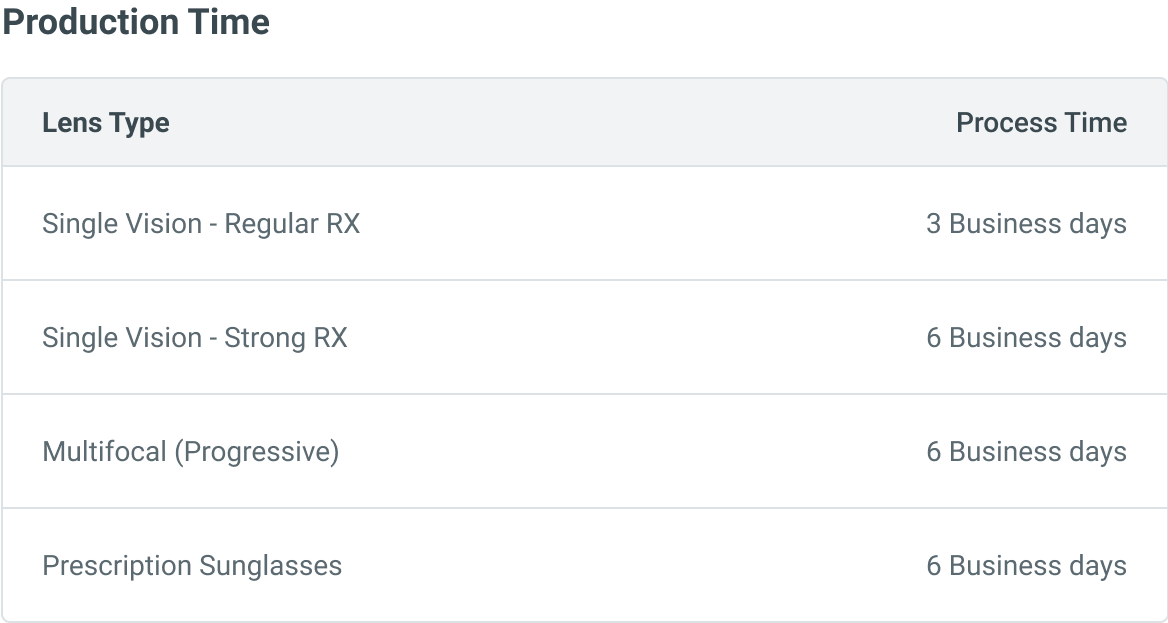Screen dimensions: 1168x623
Task: Click the Single Vision - Regular RX row label
Action: pyautogui.click(x=201, y=224)
